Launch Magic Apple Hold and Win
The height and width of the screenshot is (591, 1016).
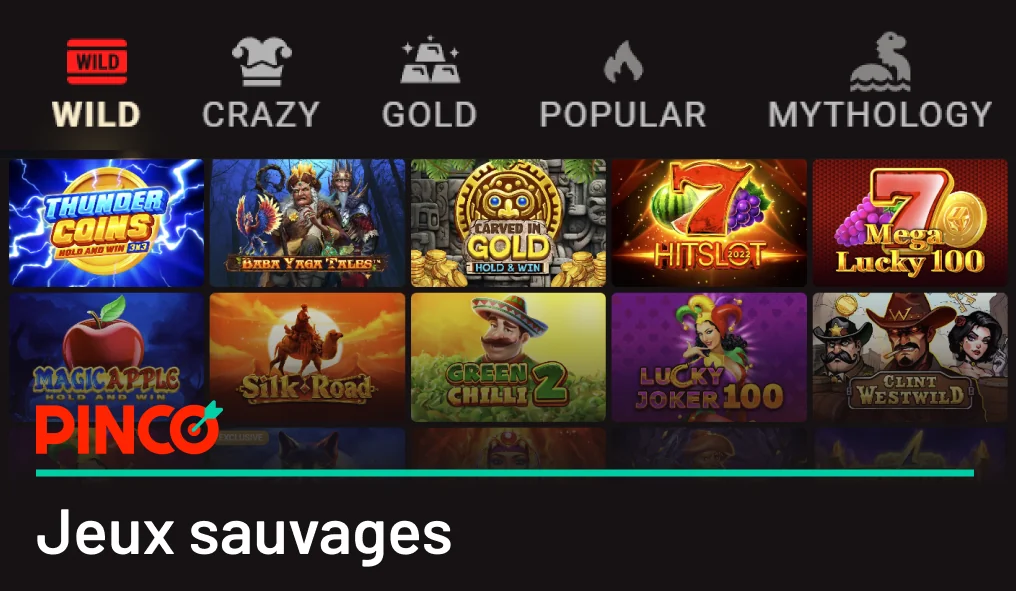pyautogui.click(x=107, y=357)
